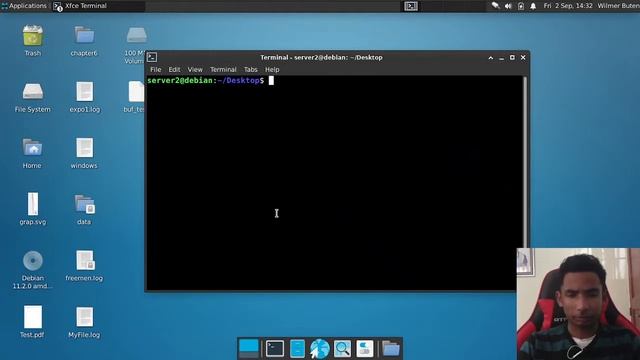Click the power manager battery tray icon
This screenshot has width=640, height=360.
coord(521,6)
